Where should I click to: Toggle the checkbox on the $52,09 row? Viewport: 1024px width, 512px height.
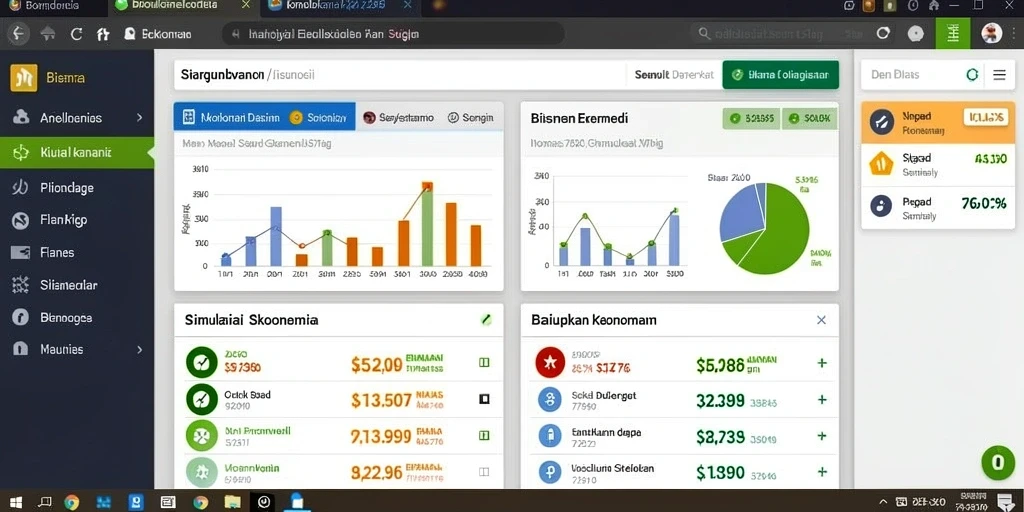[x=484, y=362]
